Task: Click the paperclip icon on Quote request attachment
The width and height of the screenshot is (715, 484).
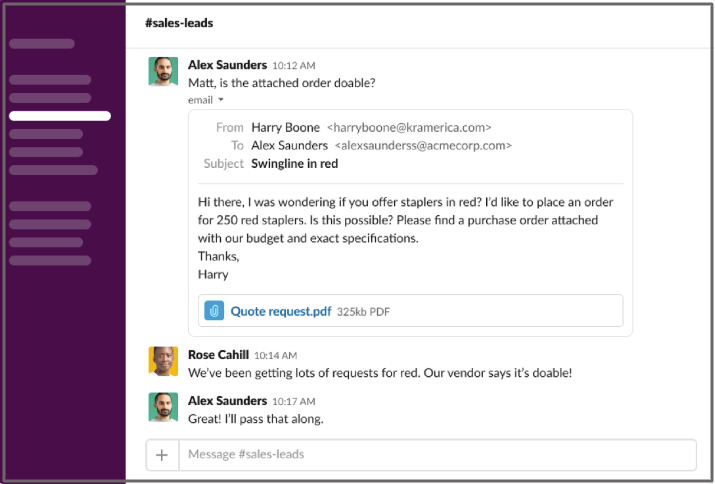Action: (214, 311)
